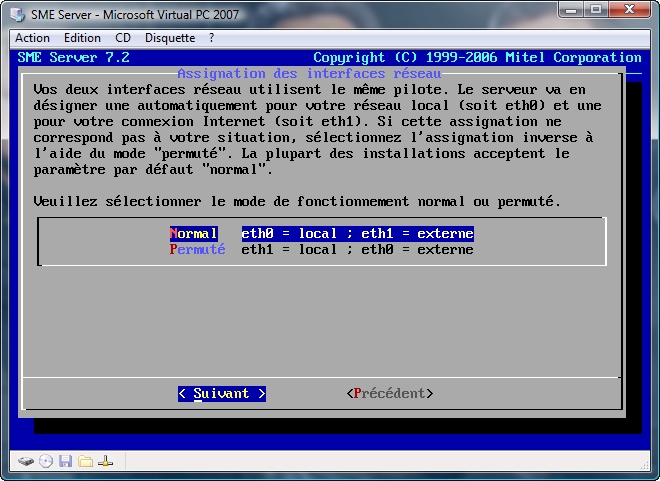660x481 pixels.
Task: Click the 'SME Server 7.2' header text
Action: pyautogui.click(x=74, y=57)
